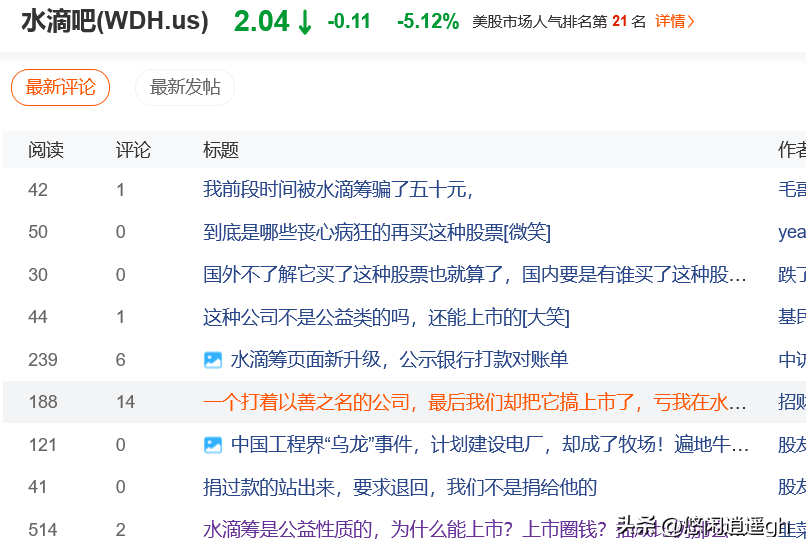The width and height of the screenshot is (806, 551).
Task: Open post 捐过款的站出来，要求退回
Action: [x=400, y=487]
